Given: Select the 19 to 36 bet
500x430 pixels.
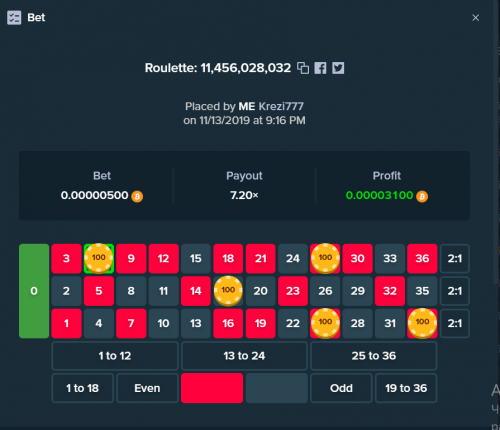Looking at the screenshot, I should point(406,388).
